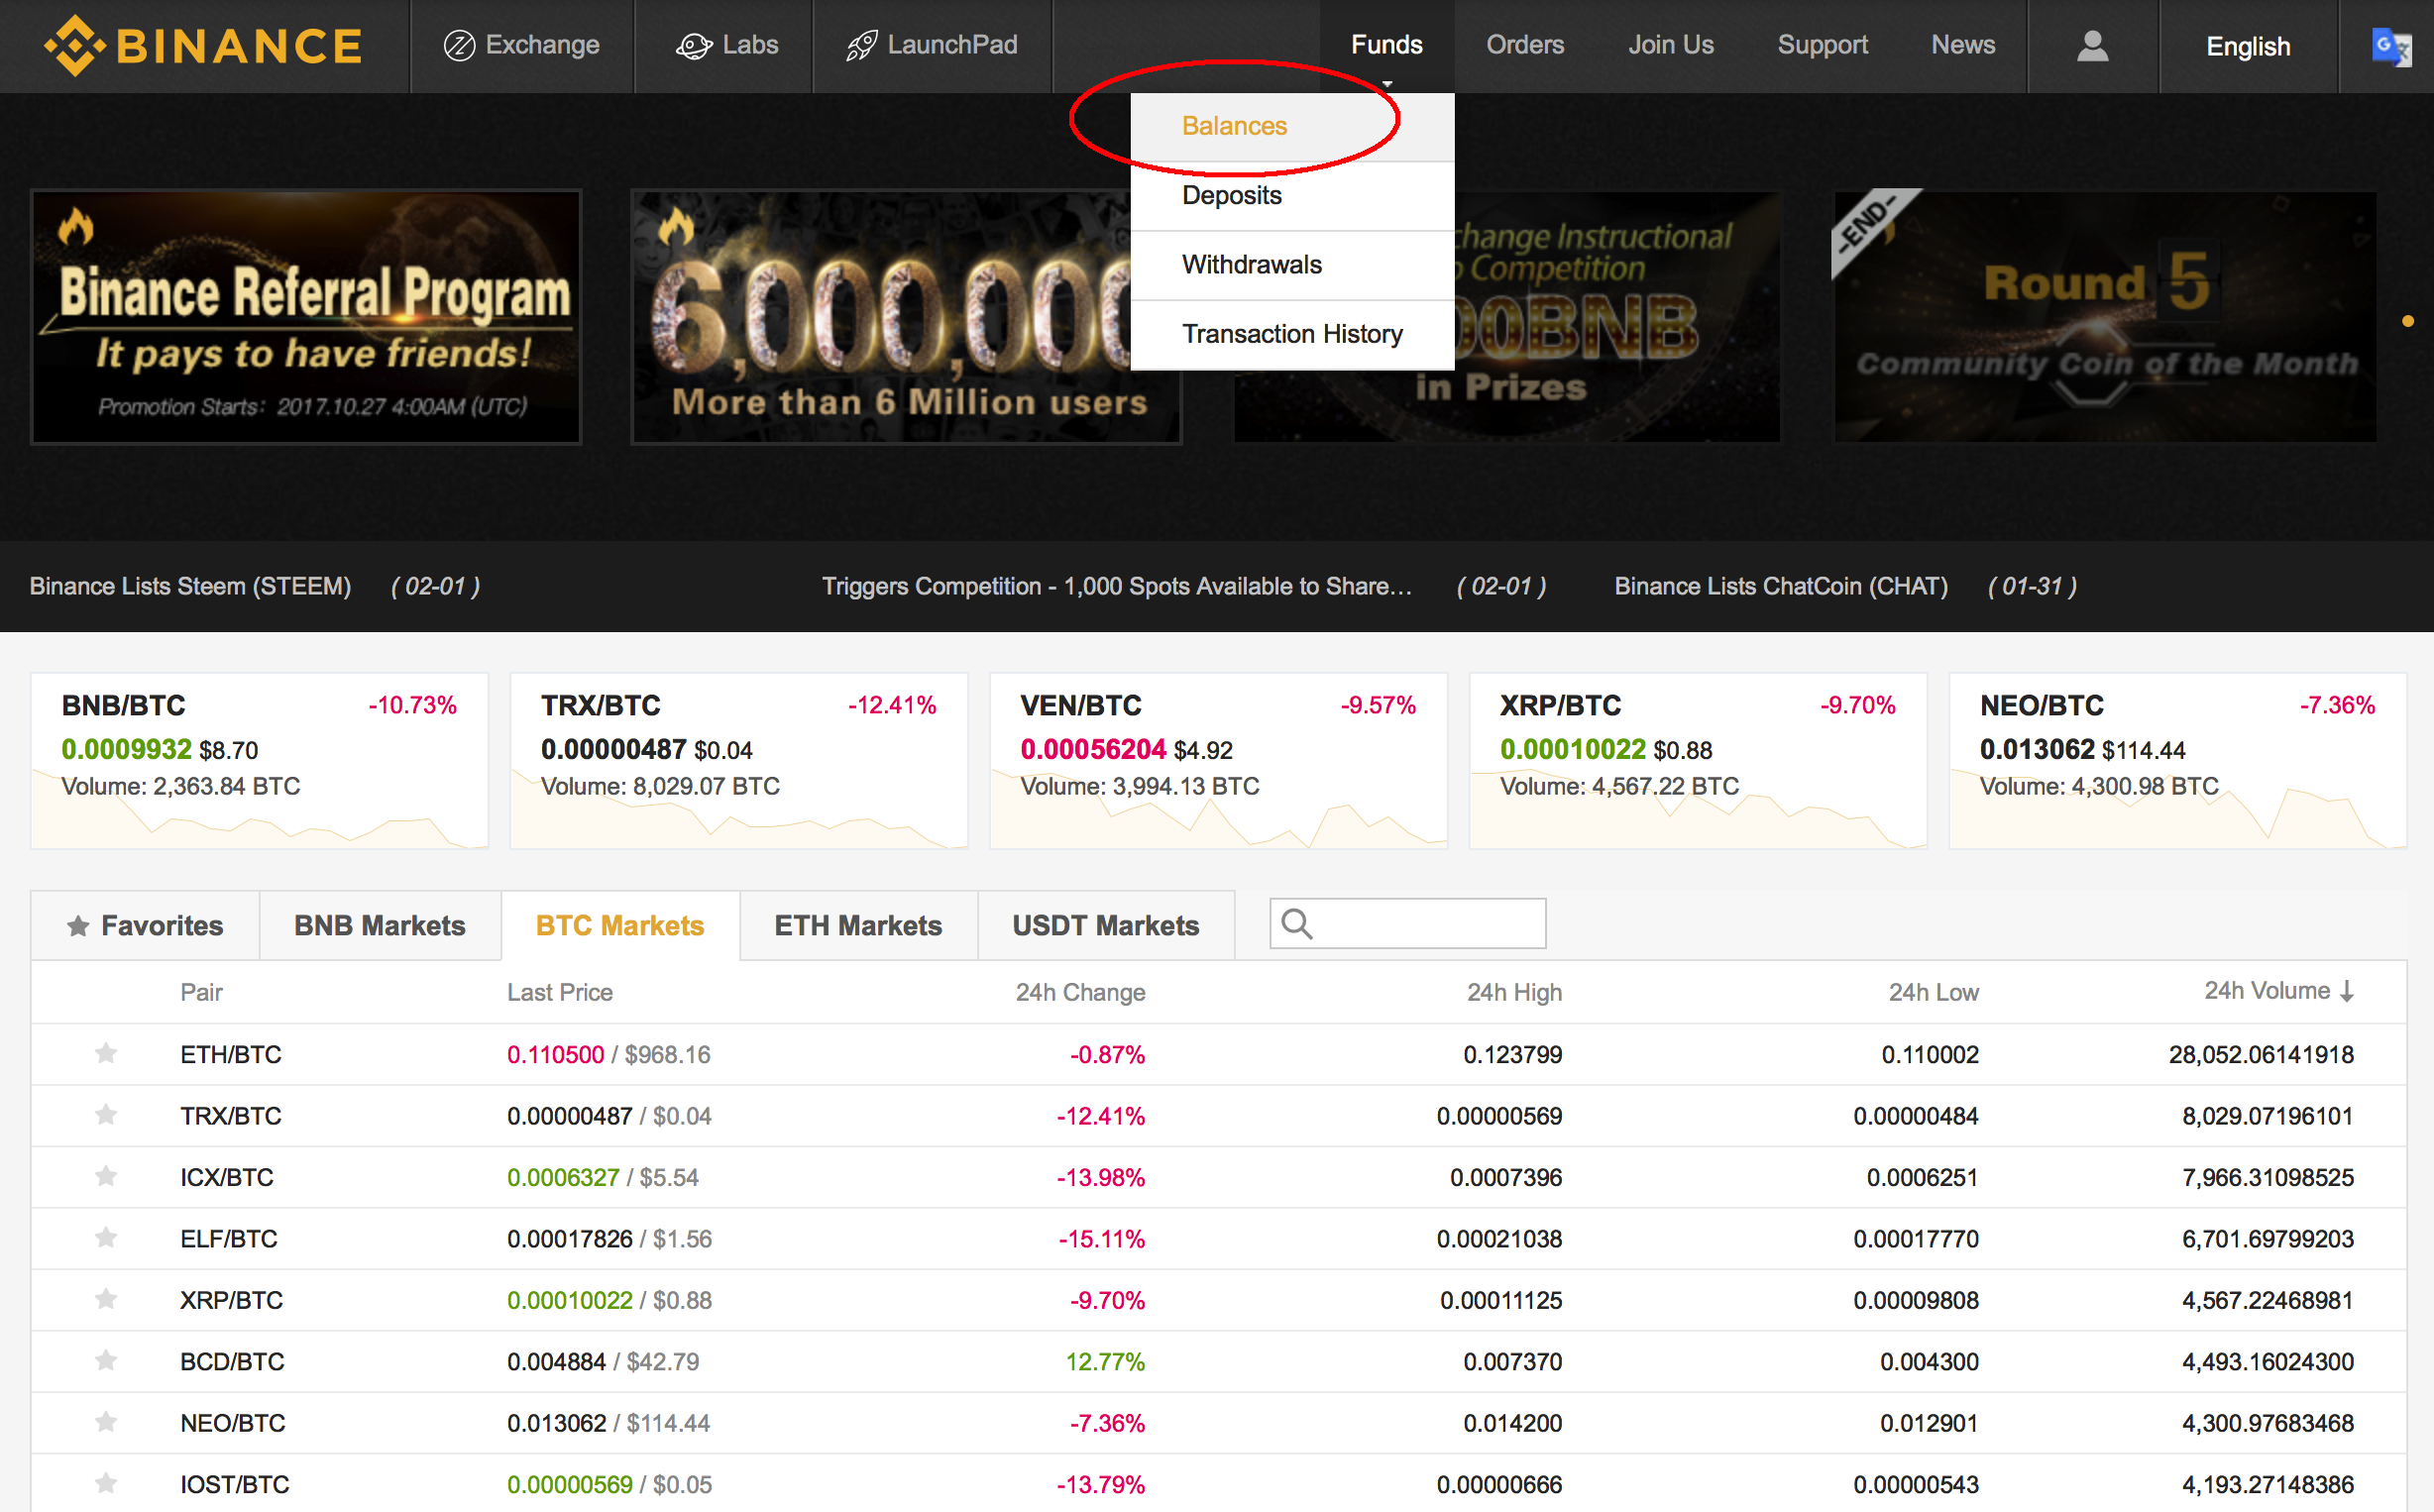Click the banner carousel indicator dot

pos(2407,321)
